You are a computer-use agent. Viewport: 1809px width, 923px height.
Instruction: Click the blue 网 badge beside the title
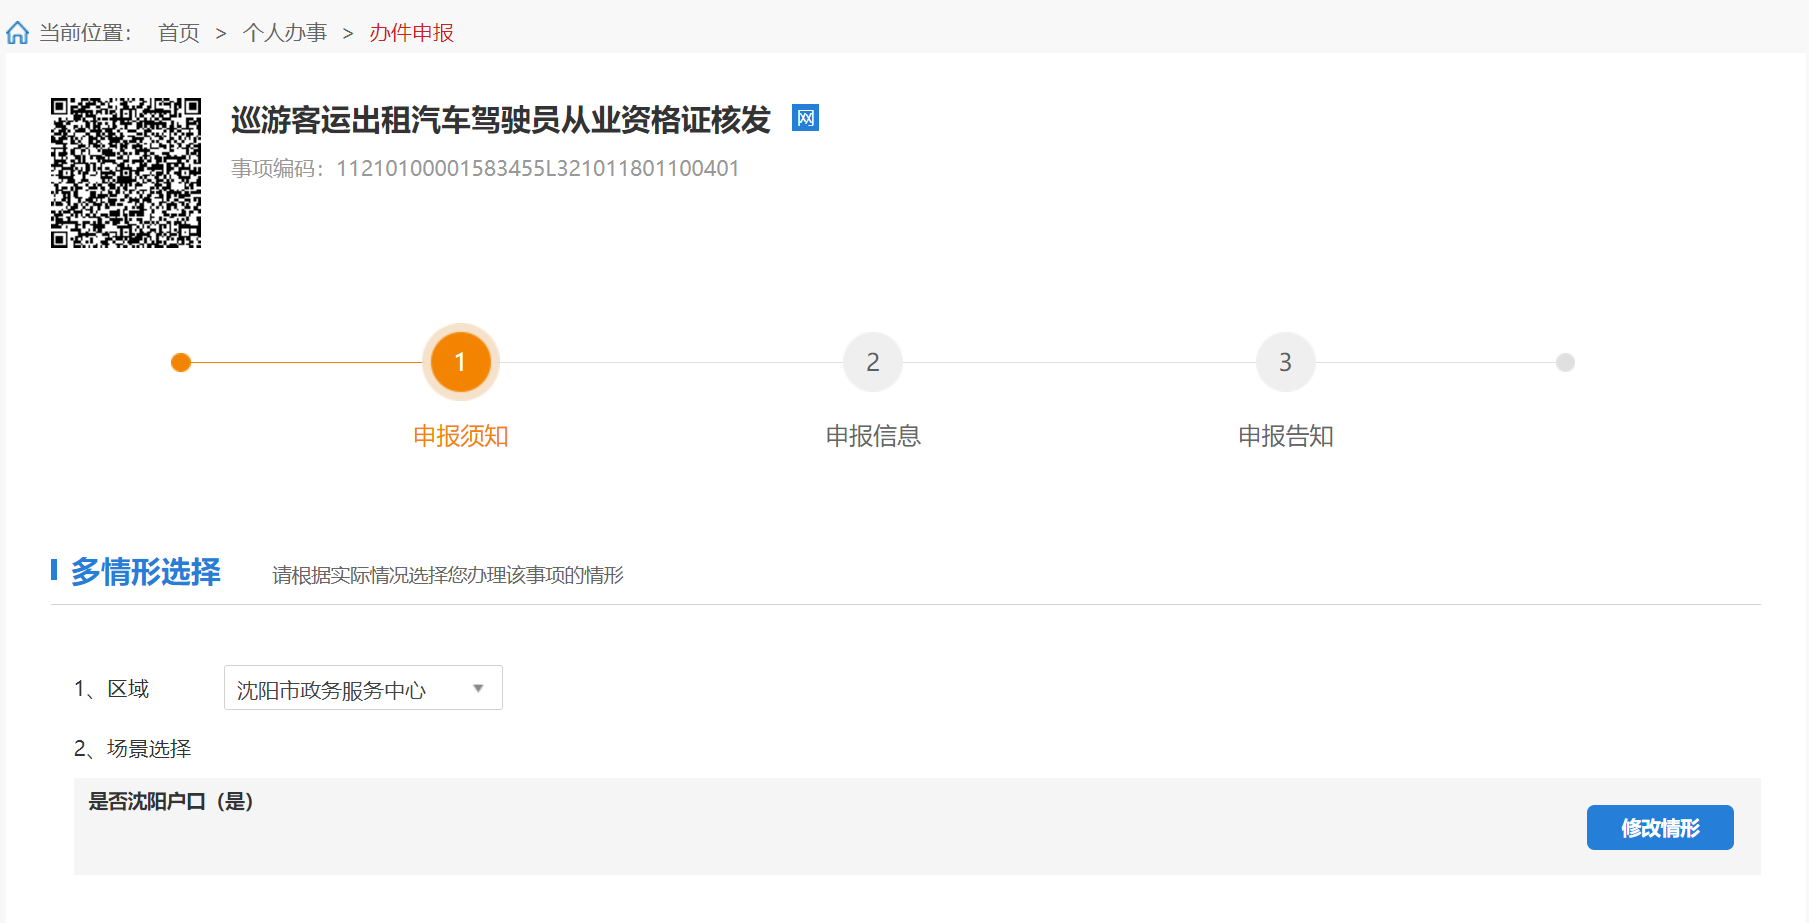(x=805, y=118)
